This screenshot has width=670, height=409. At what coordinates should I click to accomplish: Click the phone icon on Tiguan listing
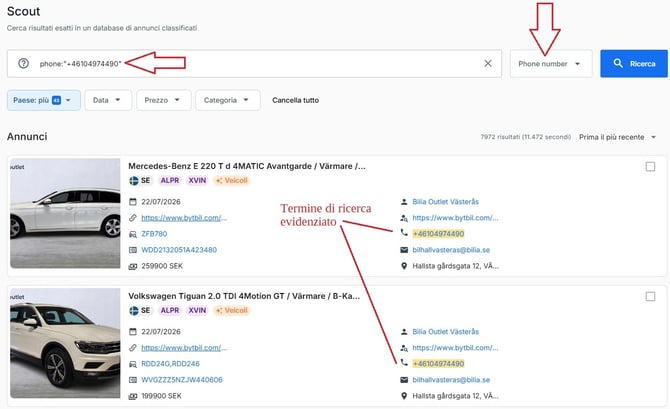[x=404, y=363]
